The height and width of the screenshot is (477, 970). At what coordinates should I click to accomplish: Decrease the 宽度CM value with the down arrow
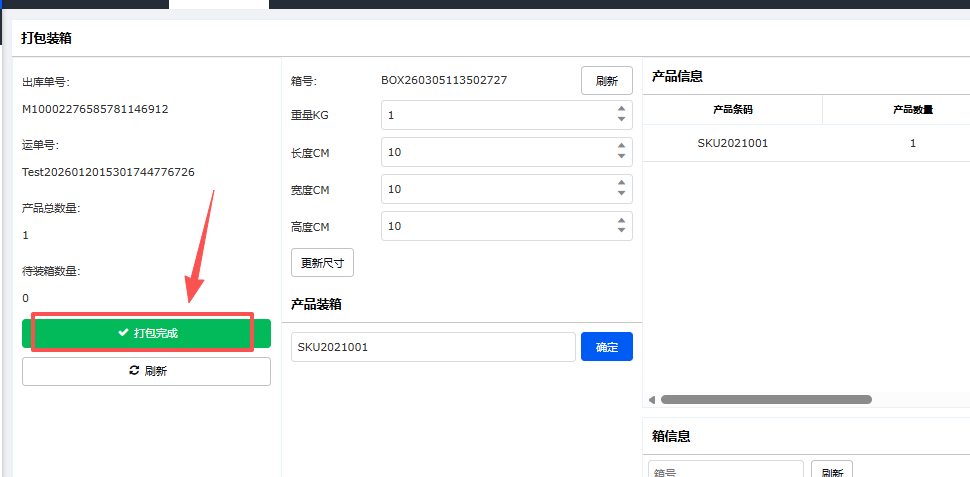pyautogui.click(x=621, y=194)
